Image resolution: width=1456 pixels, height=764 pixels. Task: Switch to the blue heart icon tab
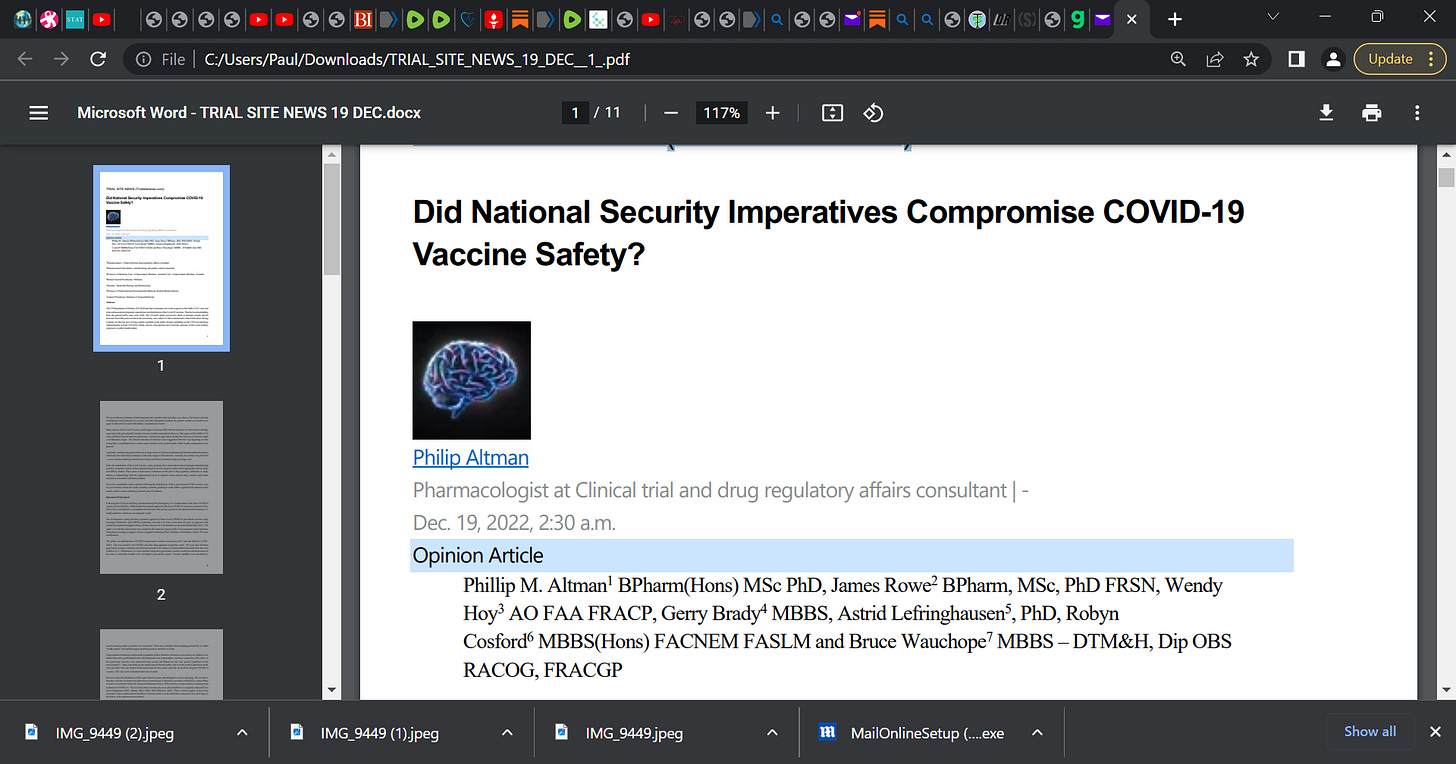(x=467, y=19)
